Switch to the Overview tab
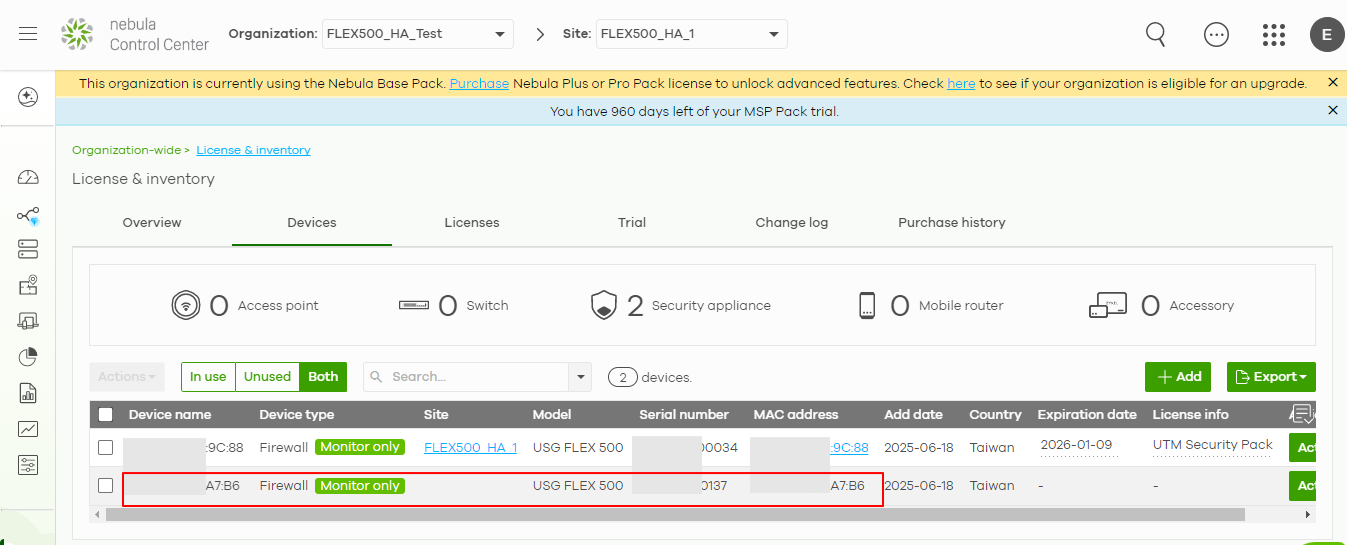 coord(152,222)
